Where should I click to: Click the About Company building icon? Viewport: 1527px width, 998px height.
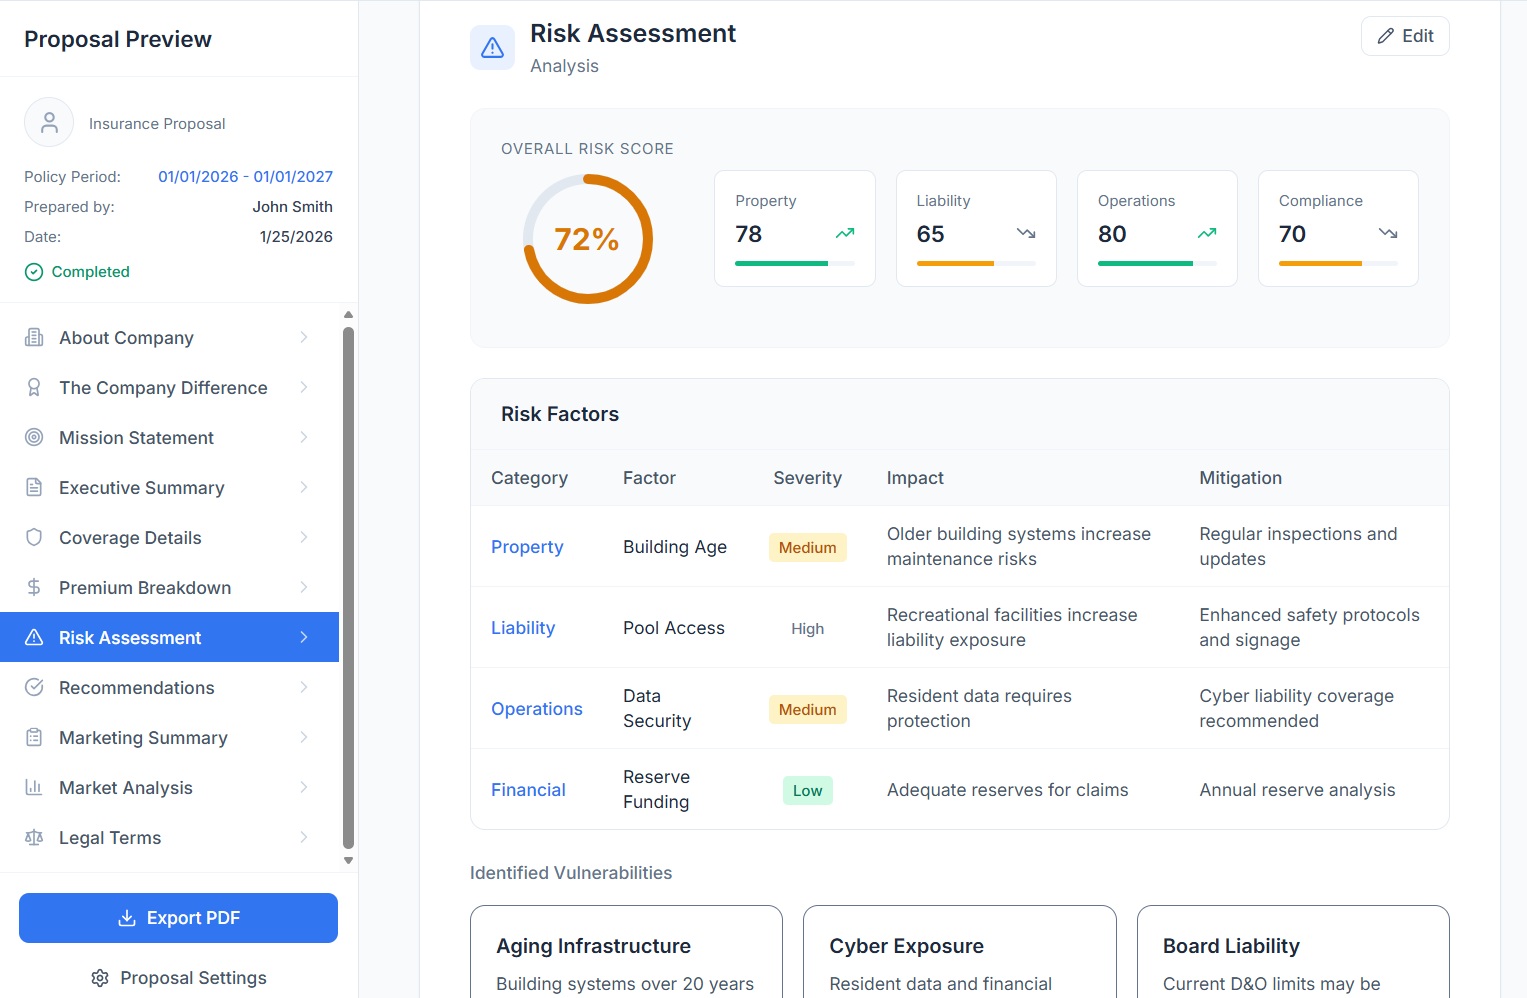click(x=34, y=337)
